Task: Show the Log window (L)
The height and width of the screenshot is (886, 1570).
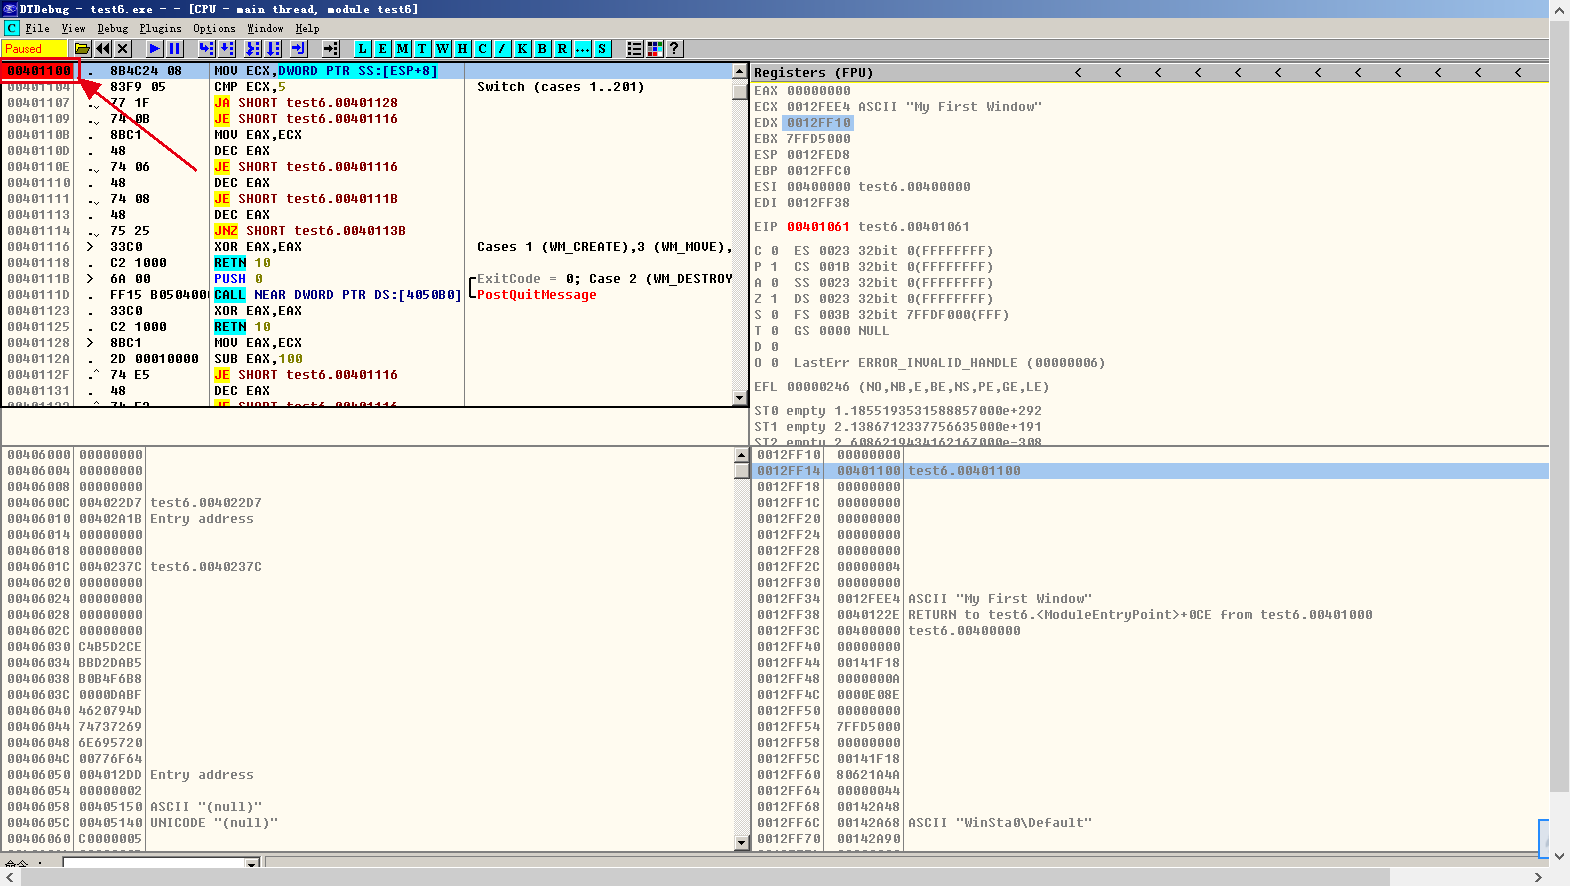Action: [x=362, y=48]
